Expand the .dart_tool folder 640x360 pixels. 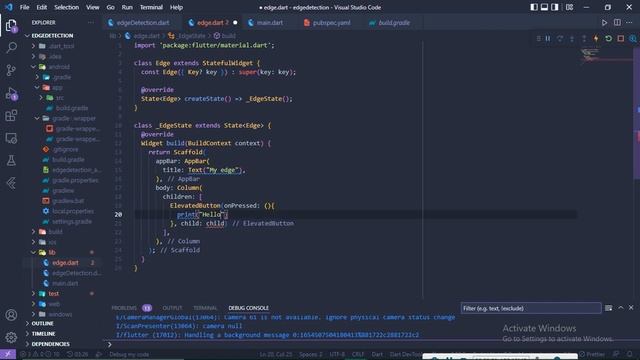tap(61, 46)
